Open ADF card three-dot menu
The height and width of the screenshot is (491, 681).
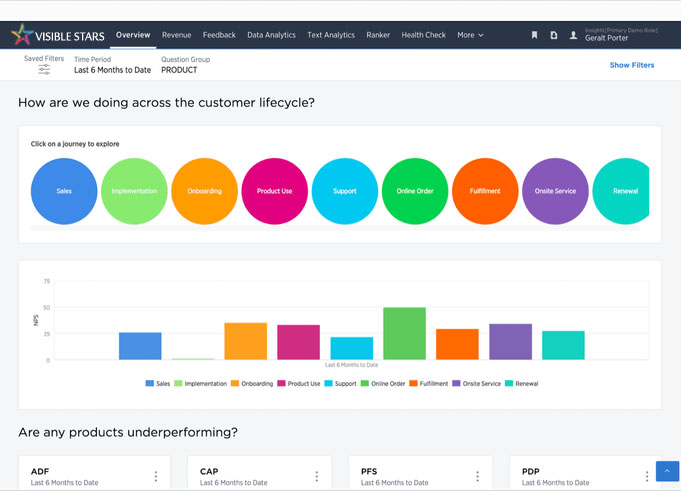156,477
